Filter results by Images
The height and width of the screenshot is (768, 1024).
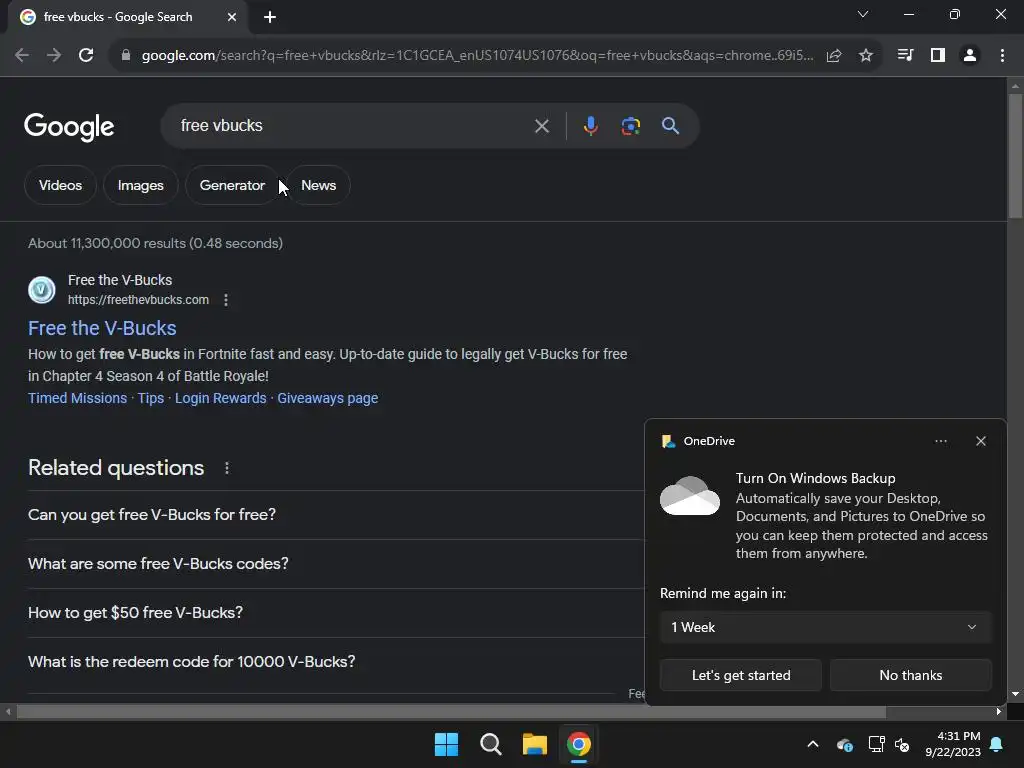[140, 185]
